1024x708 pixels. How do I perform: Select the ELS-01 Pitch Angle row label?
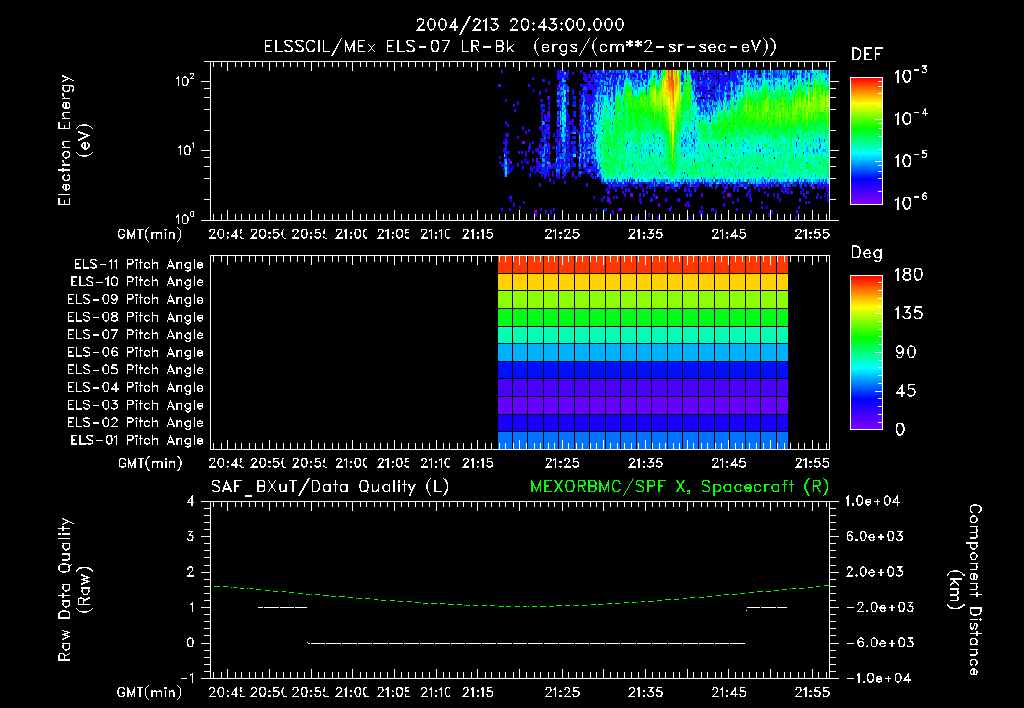tap(137, 440)
